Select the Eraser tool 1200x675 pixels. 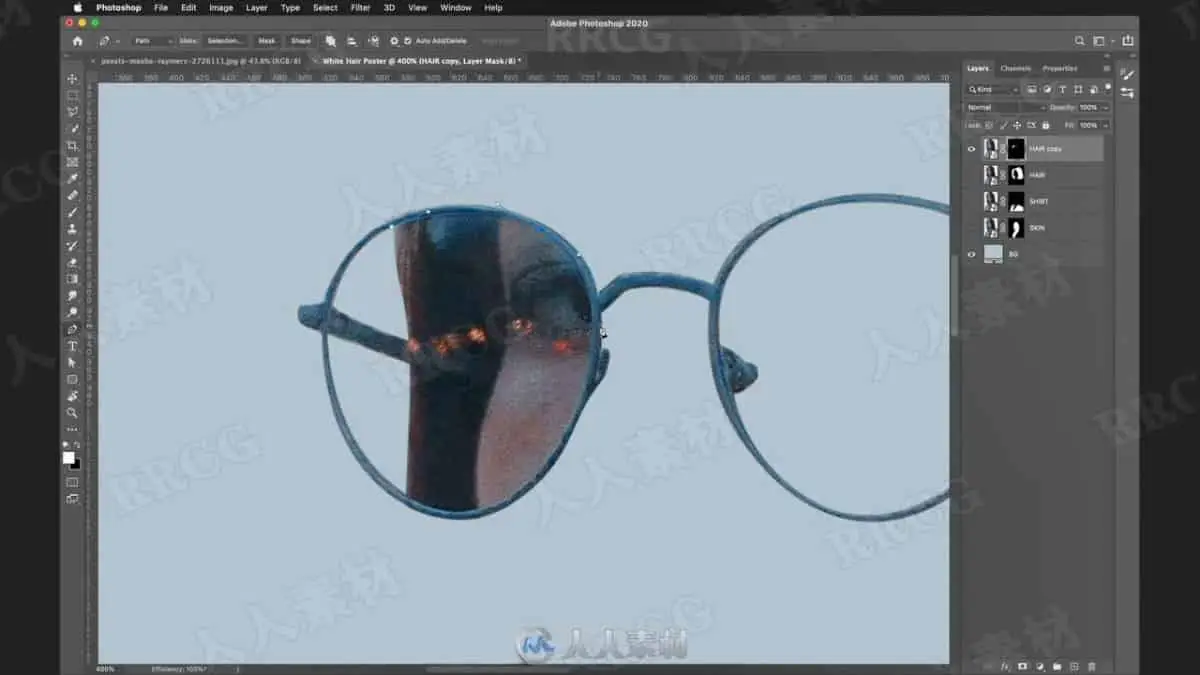[72, 262]
